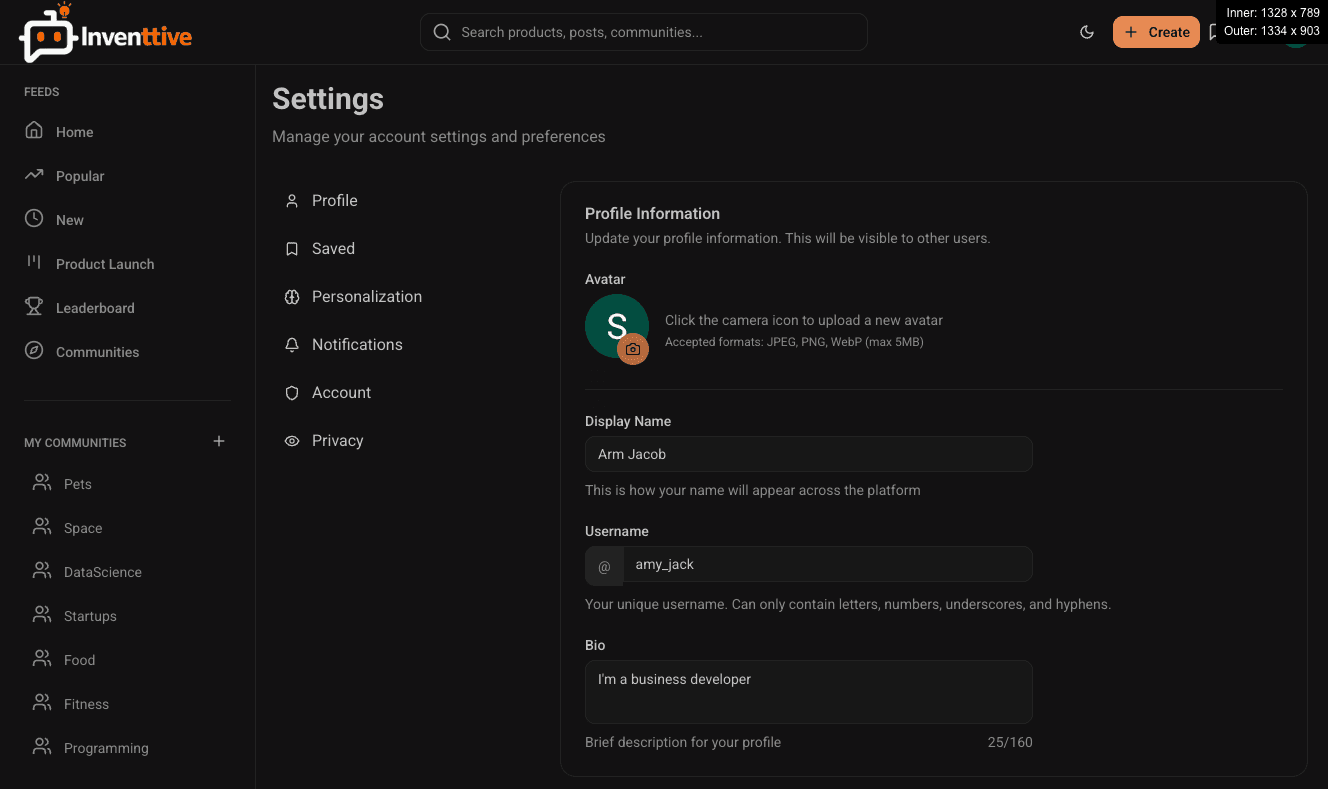Open the Leaderboard trophy item
Image resolution: width=1328 pixels, height=789 pixels.
tap(94, 308)
